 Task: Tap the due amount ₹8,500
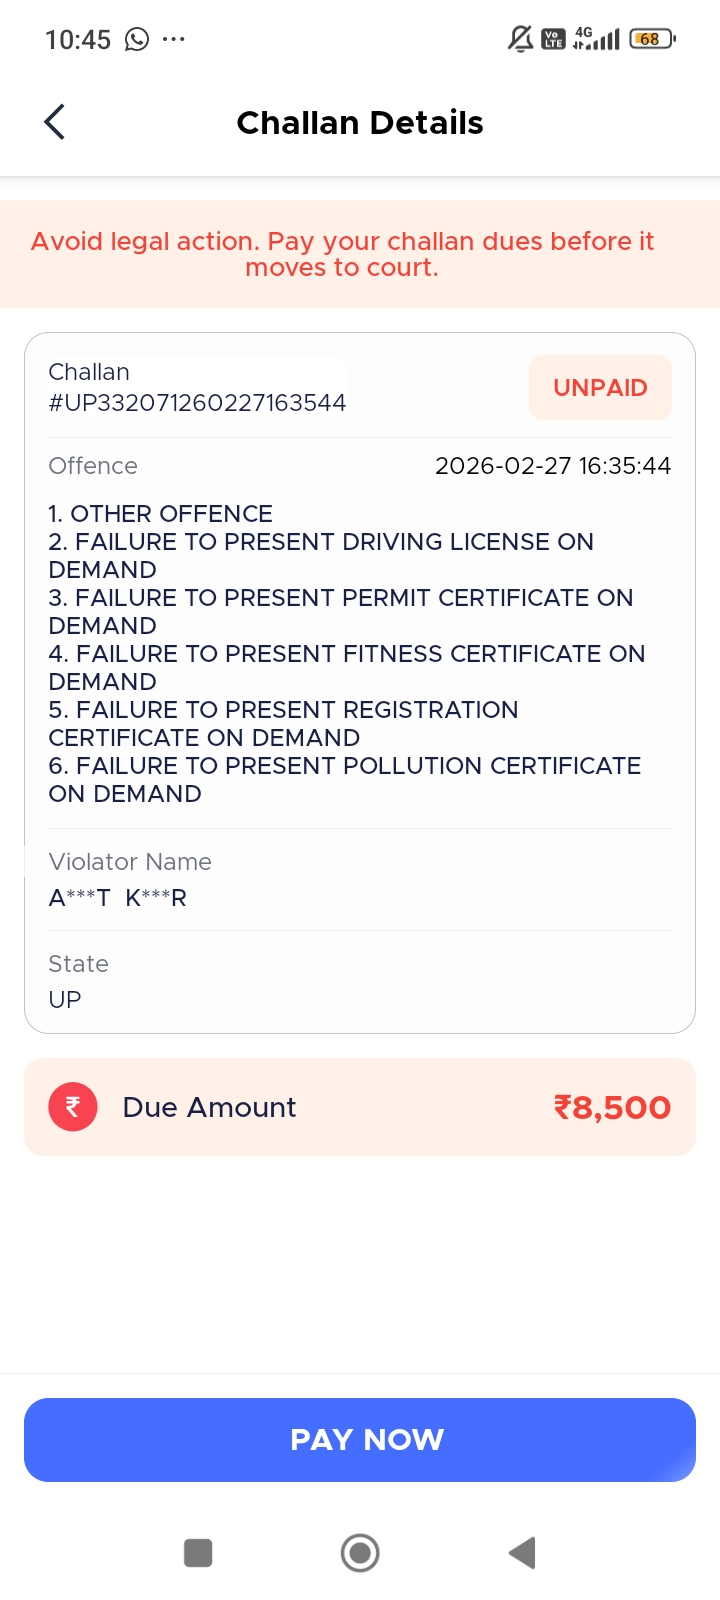point(612,1107)
